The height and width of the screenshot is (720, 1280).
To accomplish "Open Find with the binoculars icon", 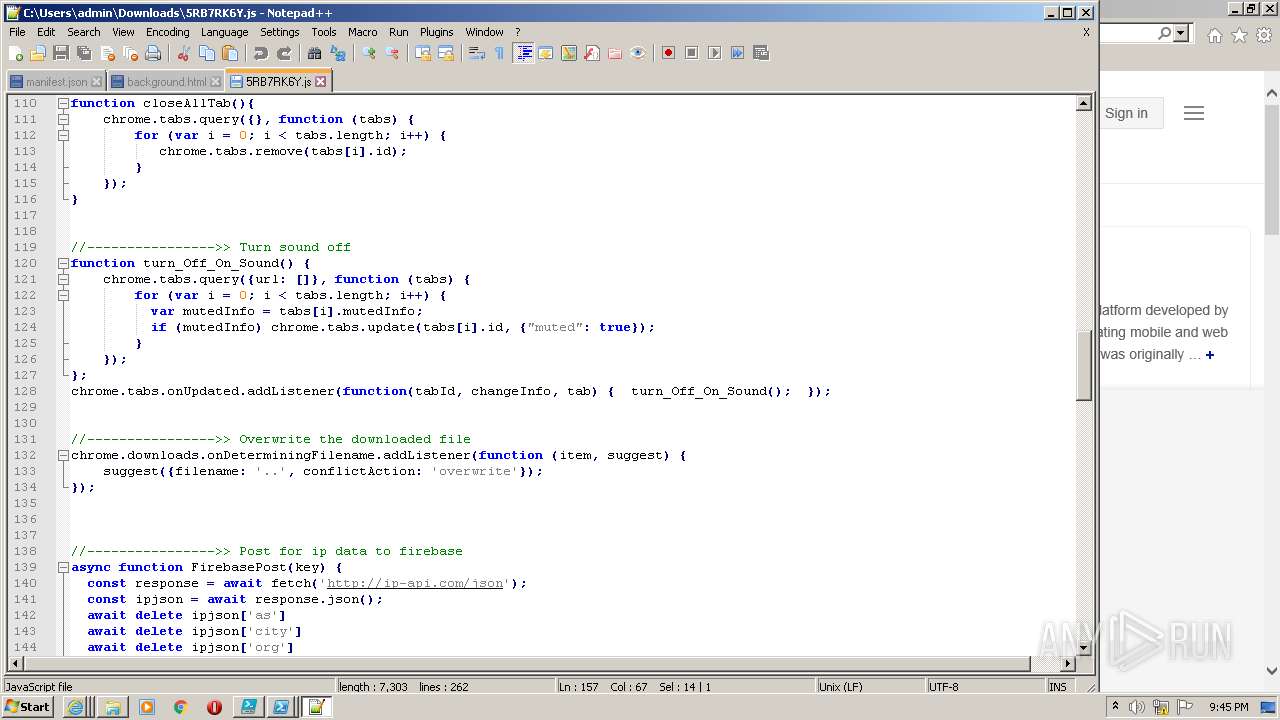I will (x=315, y=53).
